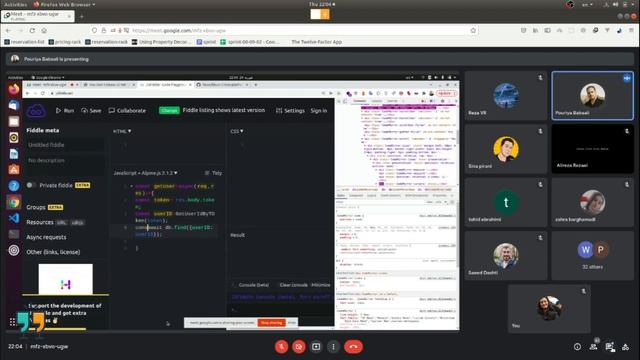Click Ubuntu Software icon in shared dock

(14, 169)
